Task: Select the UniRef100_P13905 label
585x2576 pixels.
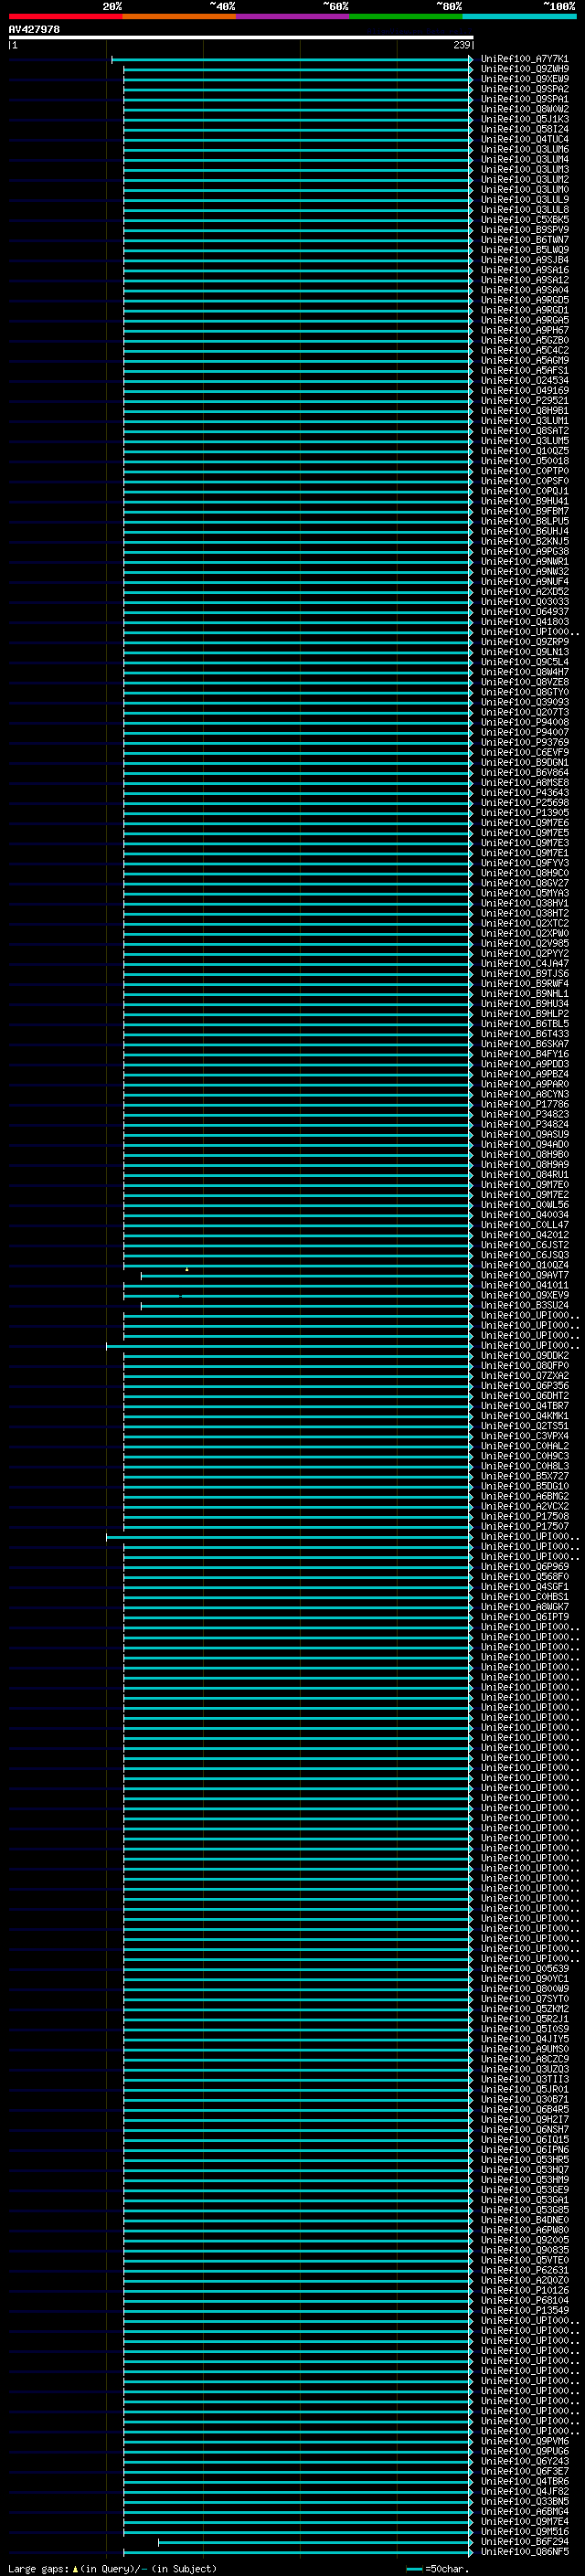Action: click(x=524, y=812)
